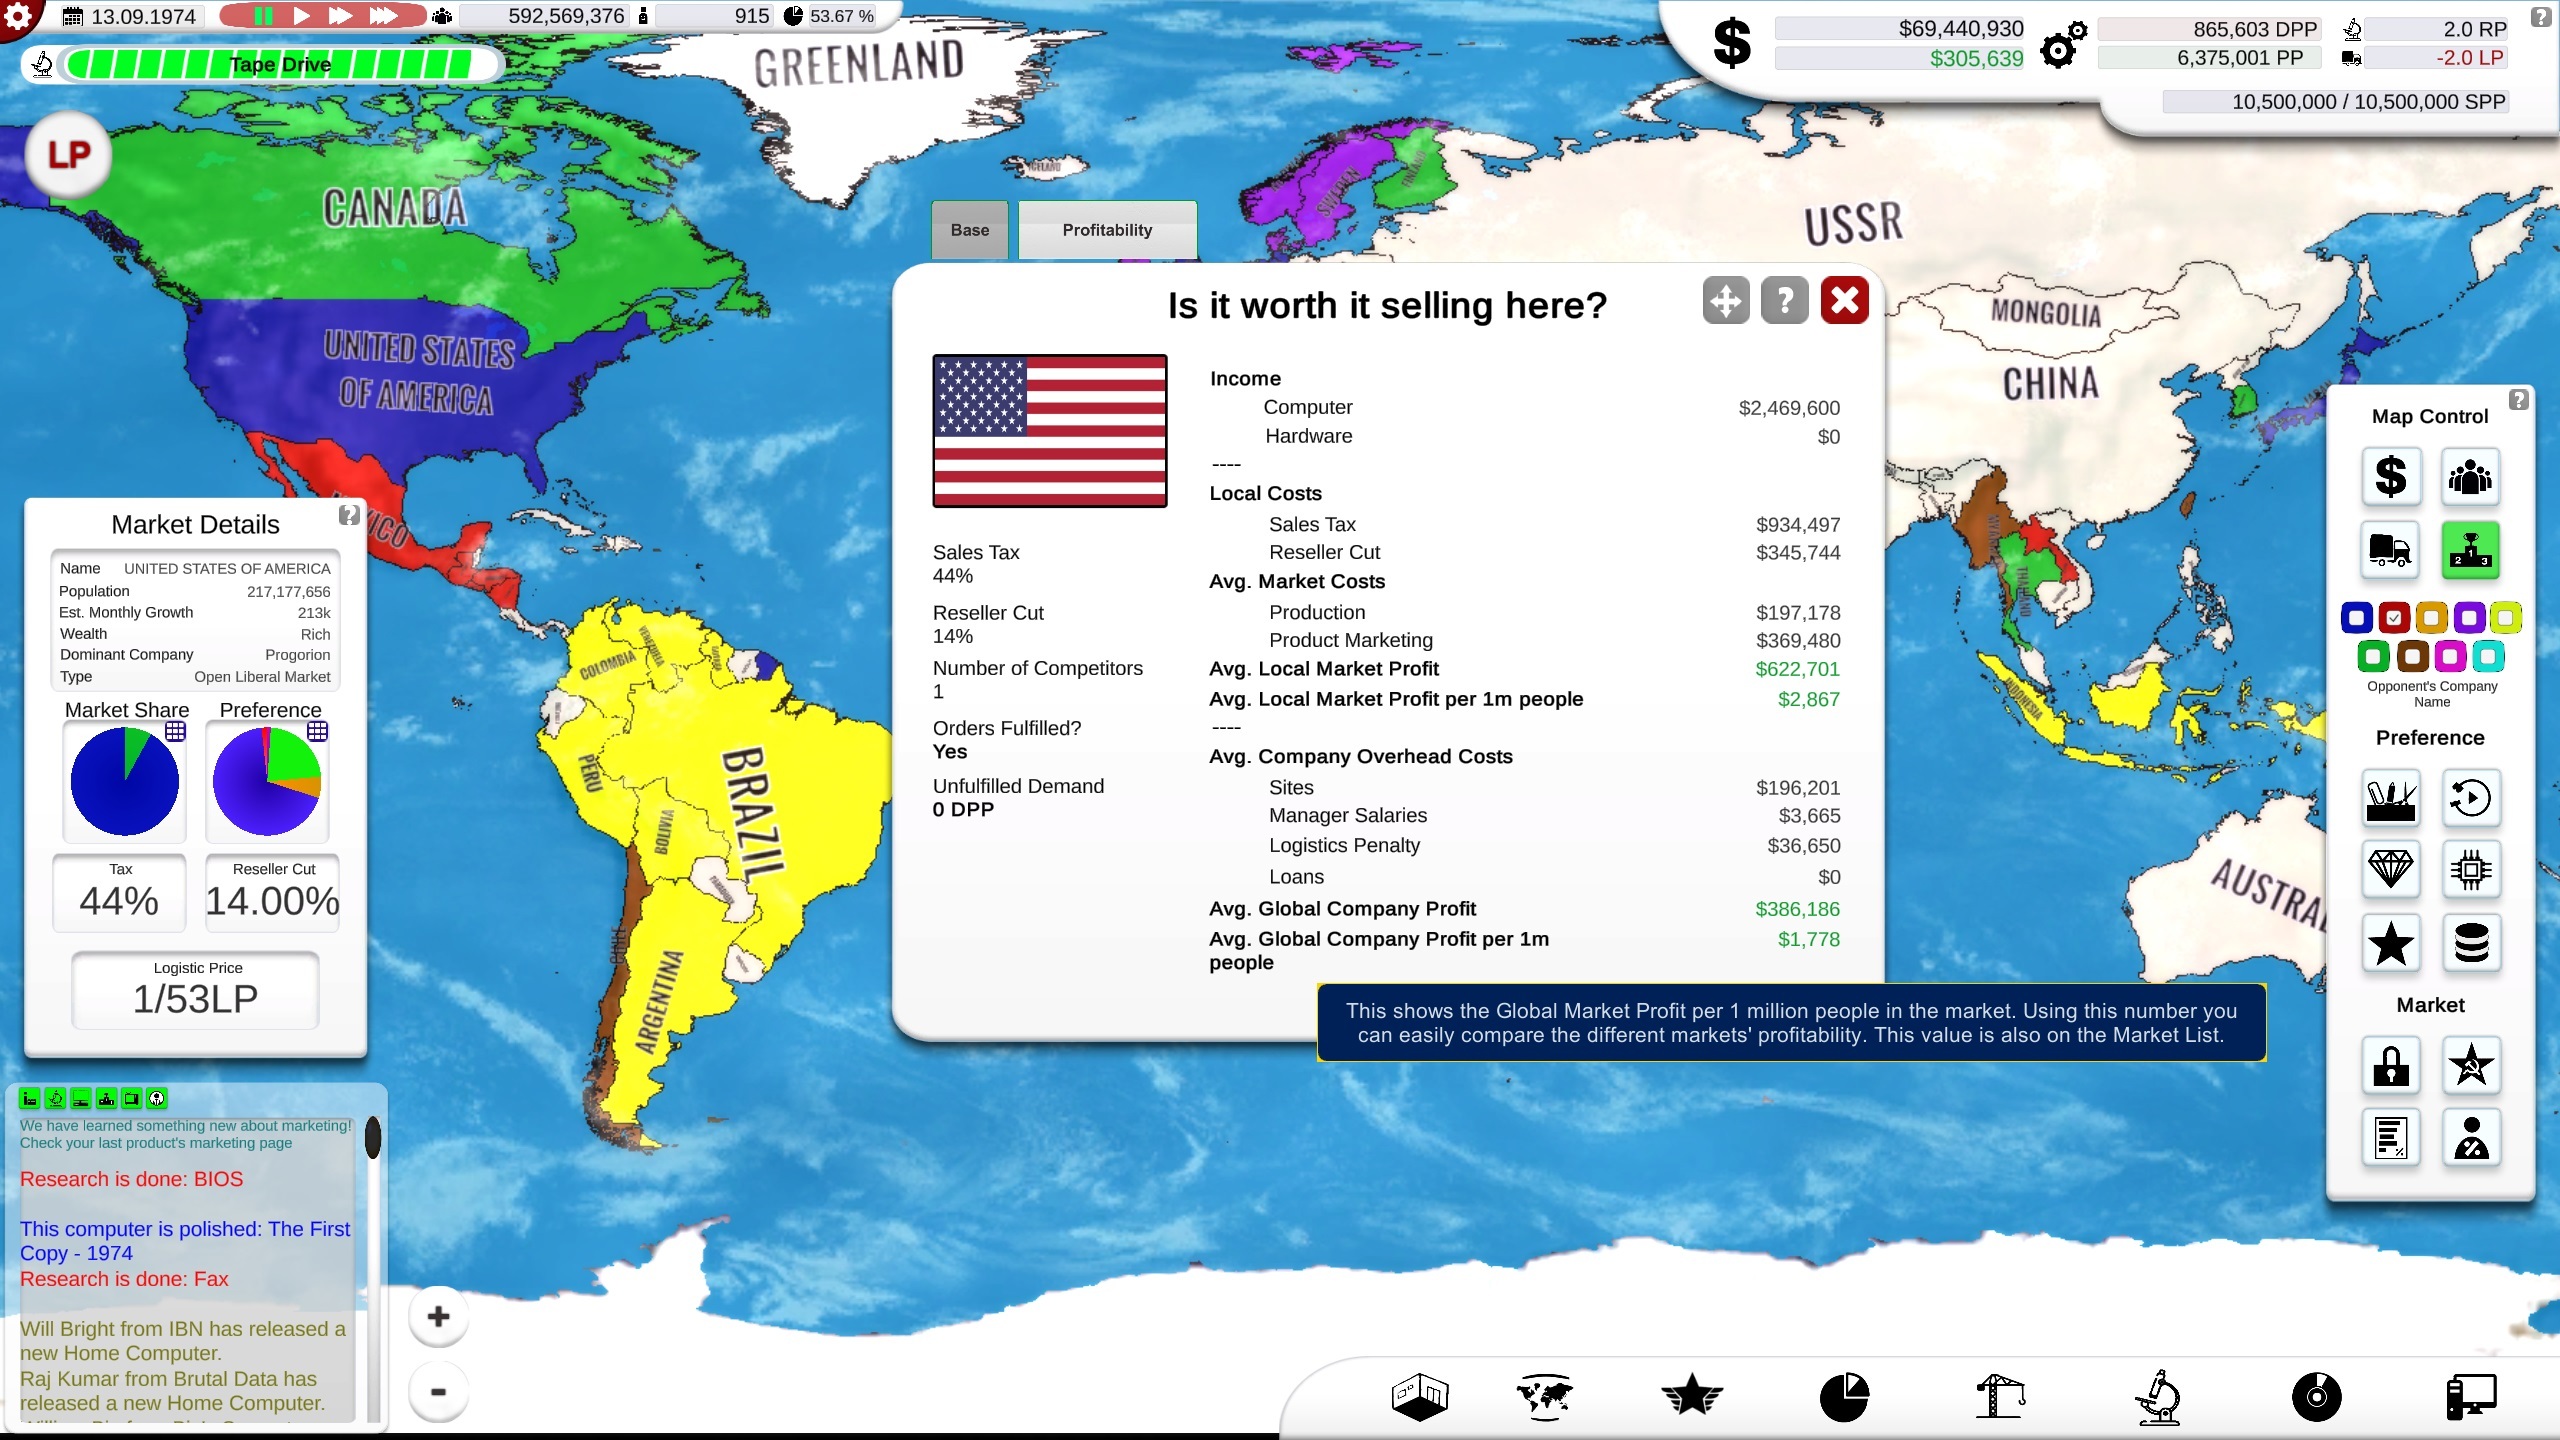This screenshot has height=1440, width=2560.
Task: Expand the bottom toolbar globe world icon
Action: point(1544,1396)
